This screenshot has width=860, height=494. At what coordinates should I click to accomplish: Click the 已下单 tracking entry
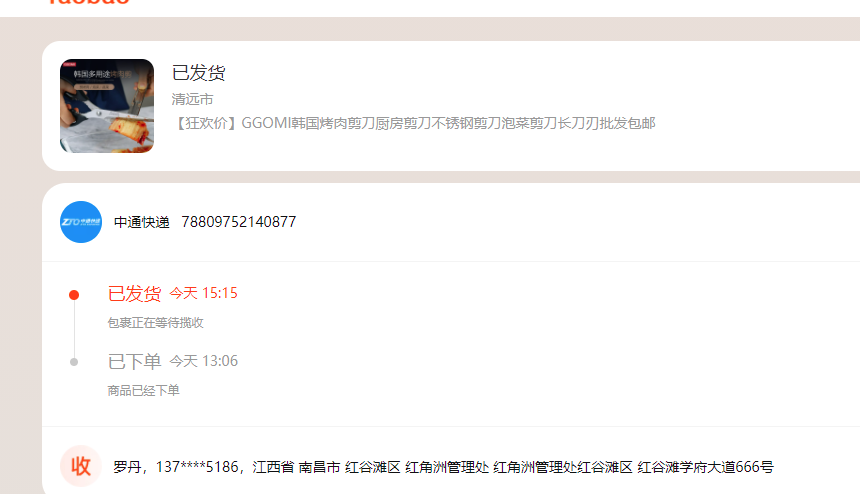coord(134,362)
